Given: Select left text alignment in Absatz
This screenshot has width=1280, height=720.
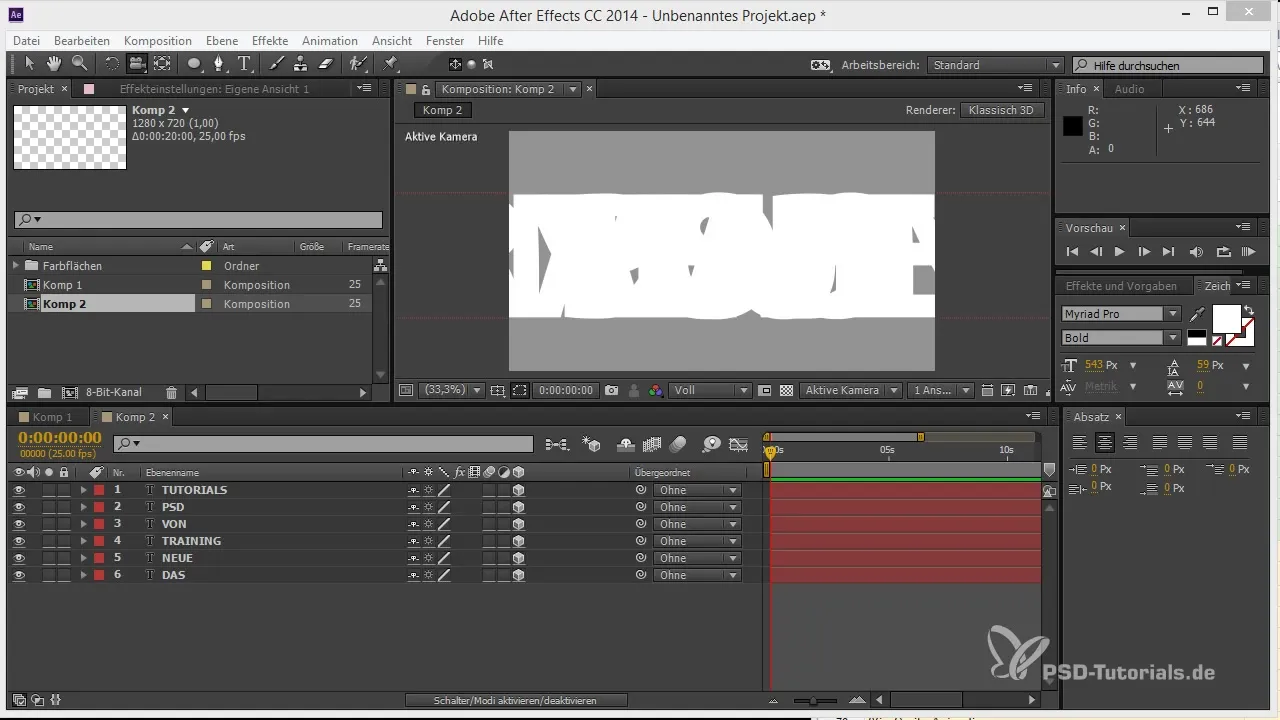Looking at the screenshot, I should (1080, 442).
